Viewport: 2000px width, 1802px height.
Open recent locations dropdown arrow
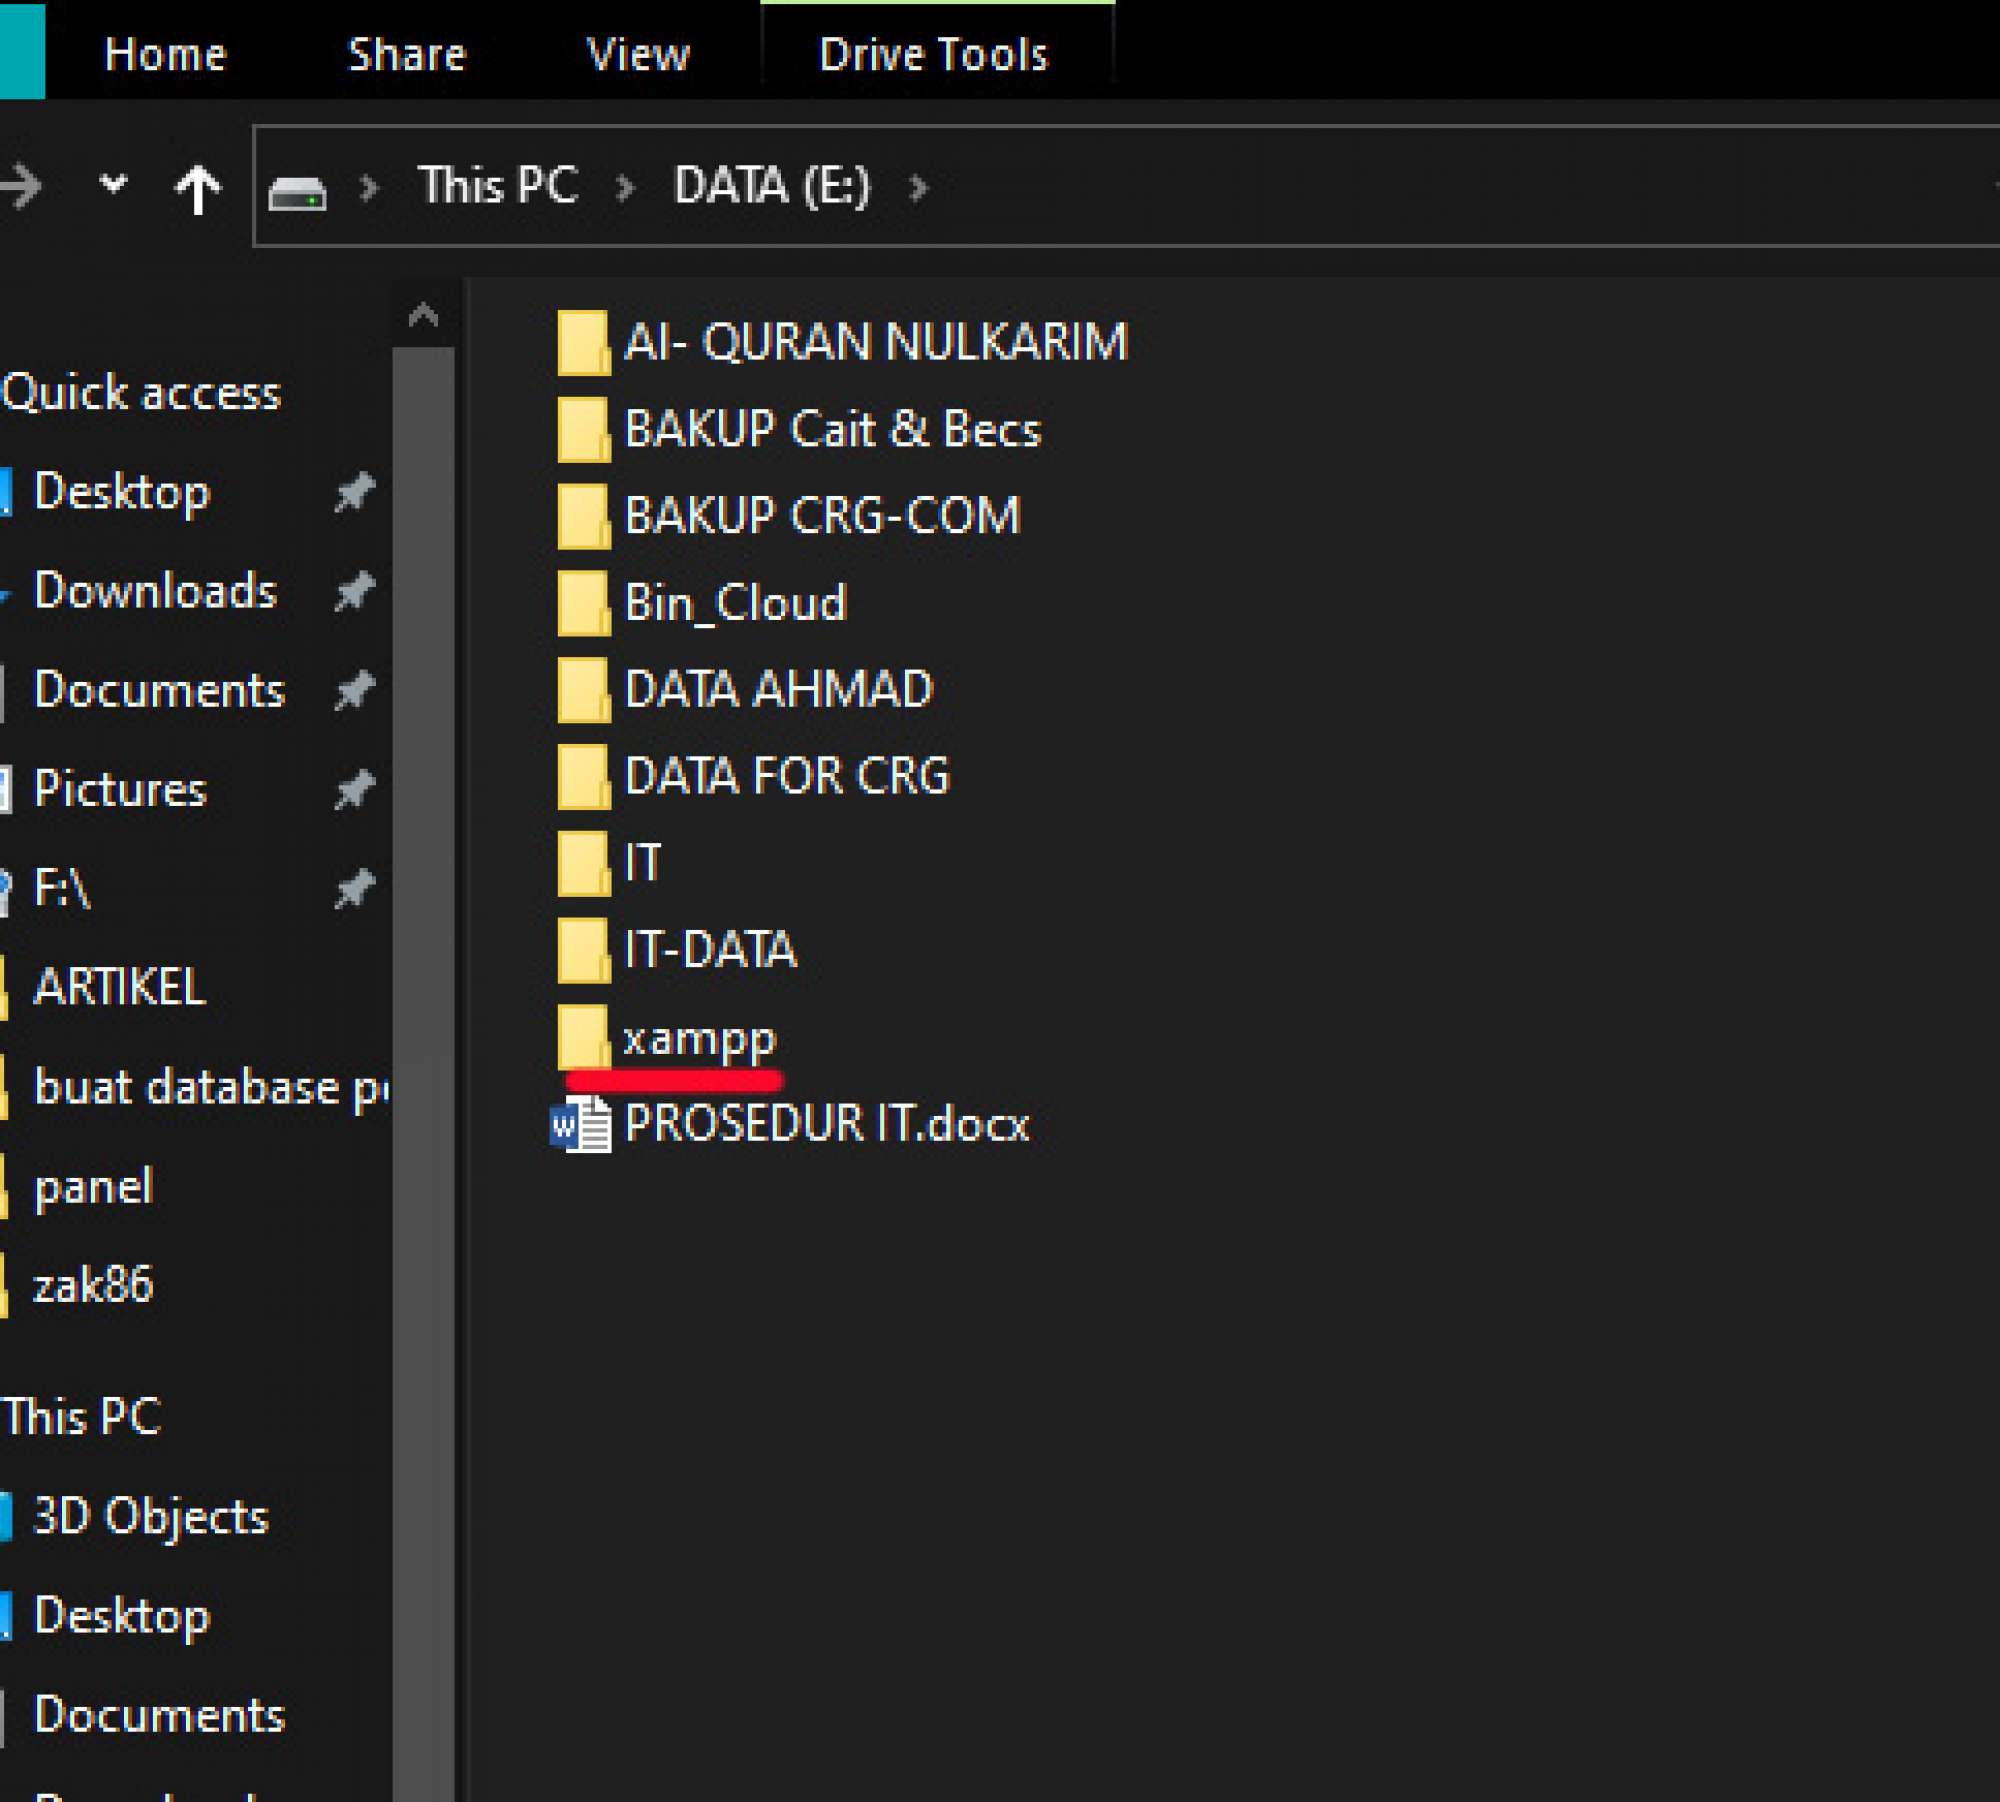(x=114, y=184)
